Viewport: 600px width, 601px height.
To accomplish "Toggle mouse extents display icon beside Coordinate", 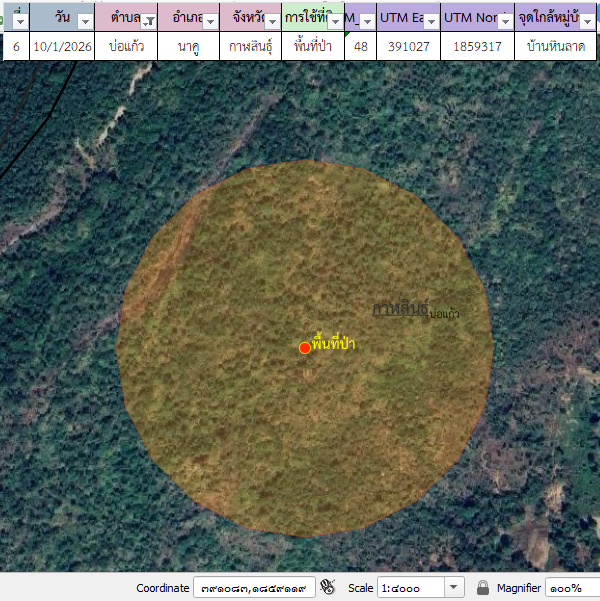I will [x=327, y=588].
